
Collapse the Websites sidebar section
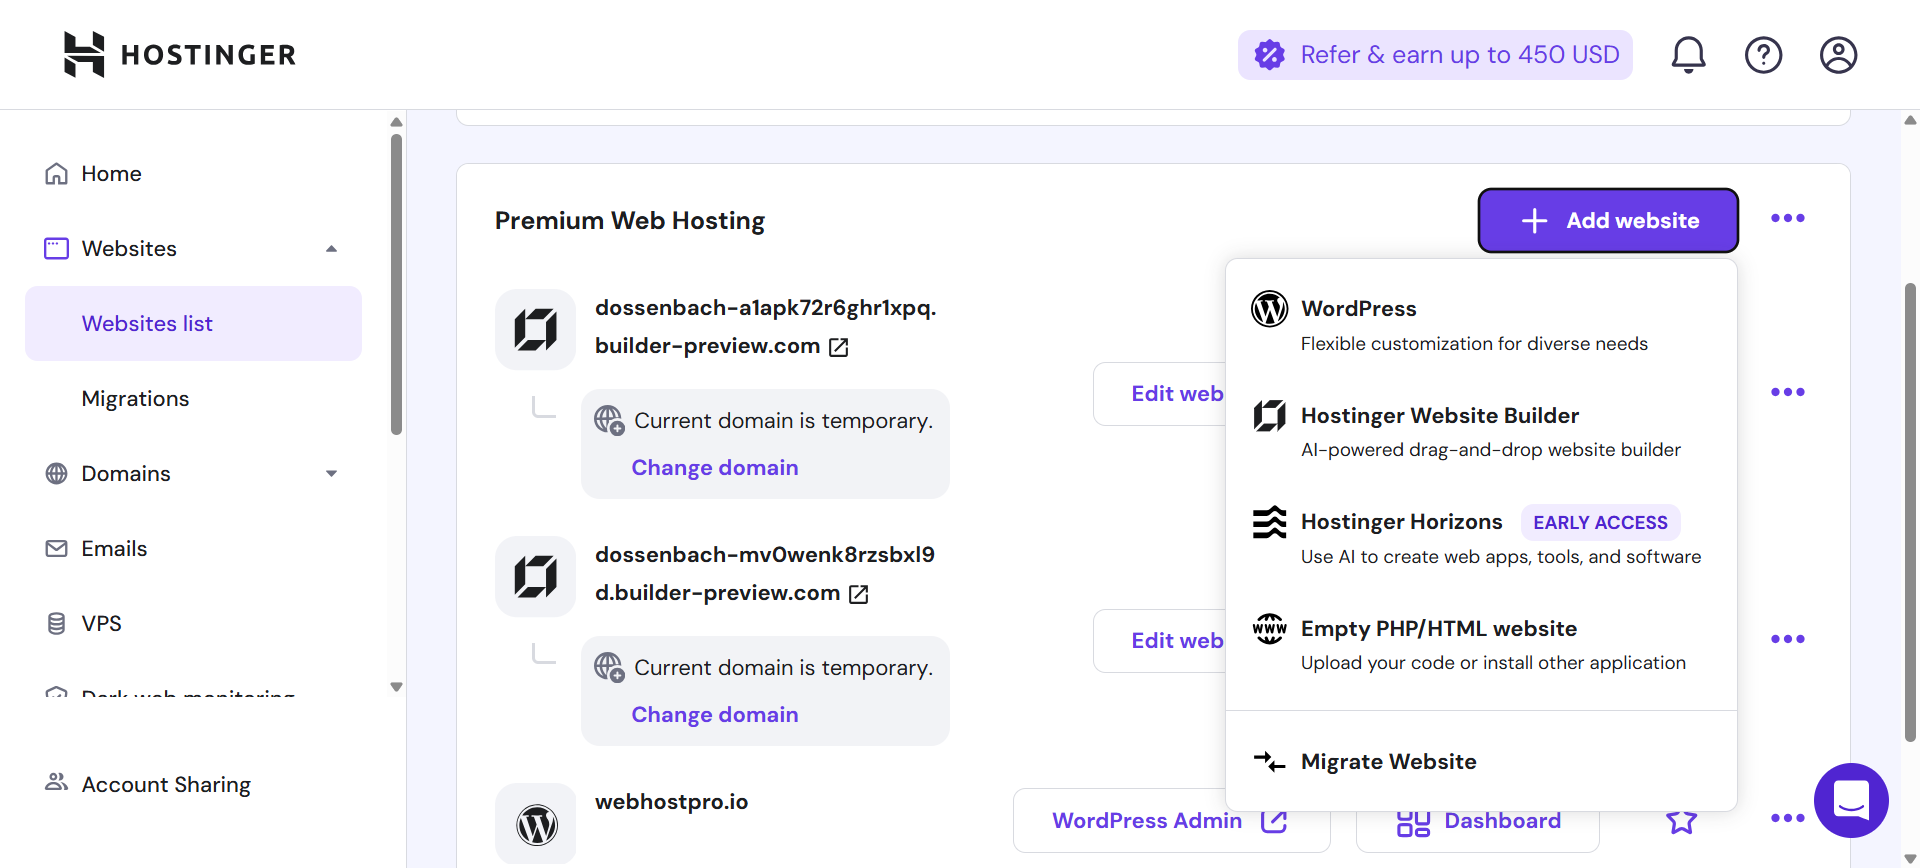(x=332, y=249)
